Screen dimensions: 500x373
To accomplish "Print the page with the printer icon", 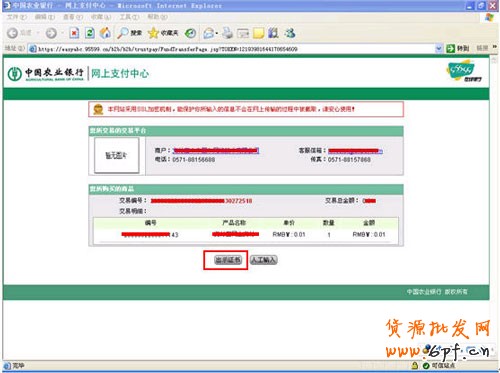I will click(228, 33).
